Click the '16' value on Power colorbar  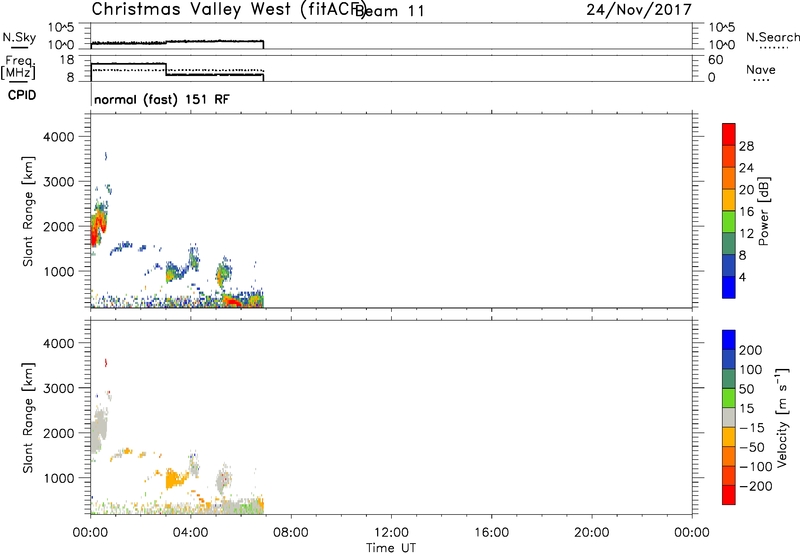point(746,212)
